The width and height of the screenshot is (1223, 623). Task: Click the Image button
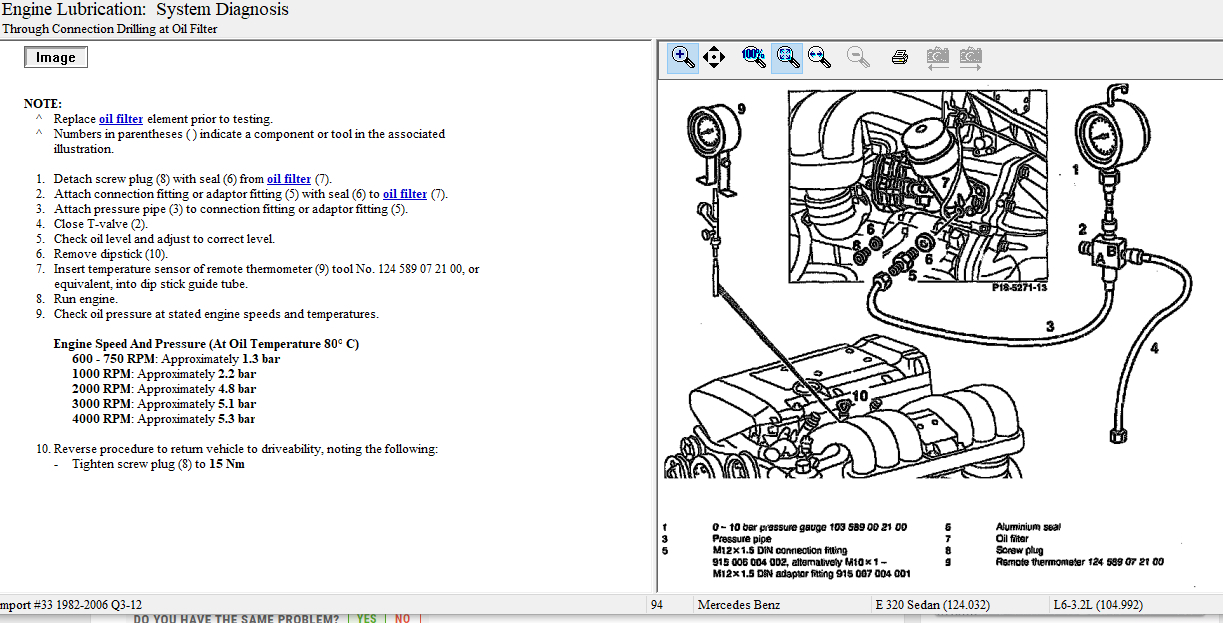pos(56,58)
